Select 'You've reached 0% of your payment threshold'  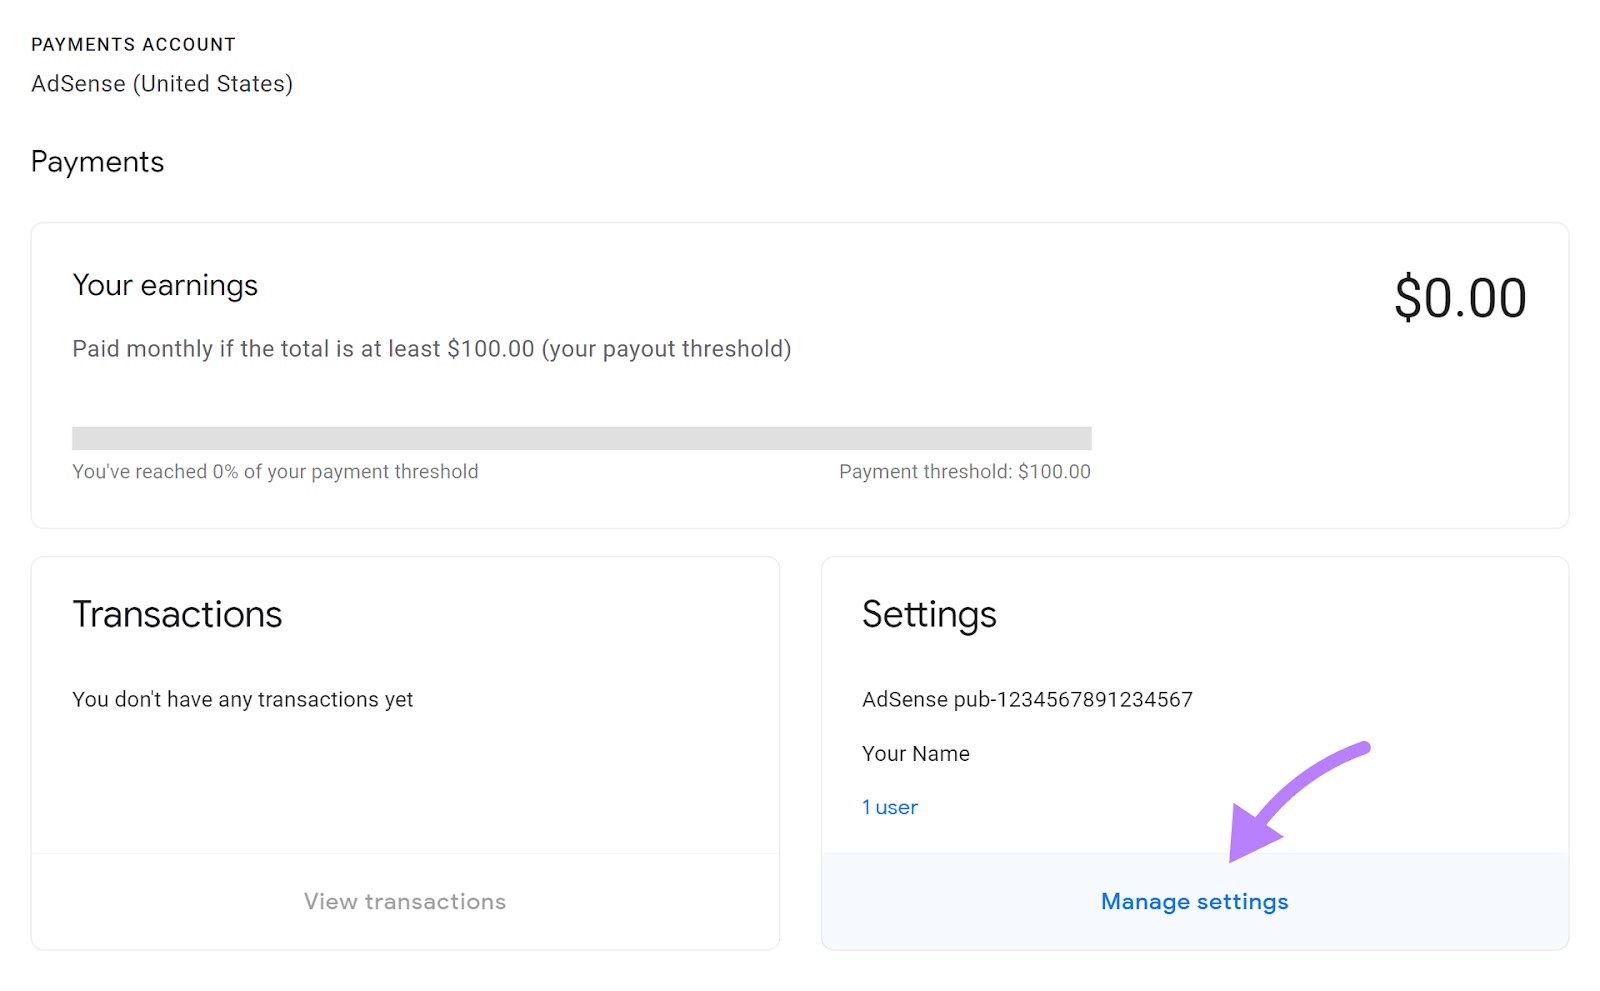[275, 471]
